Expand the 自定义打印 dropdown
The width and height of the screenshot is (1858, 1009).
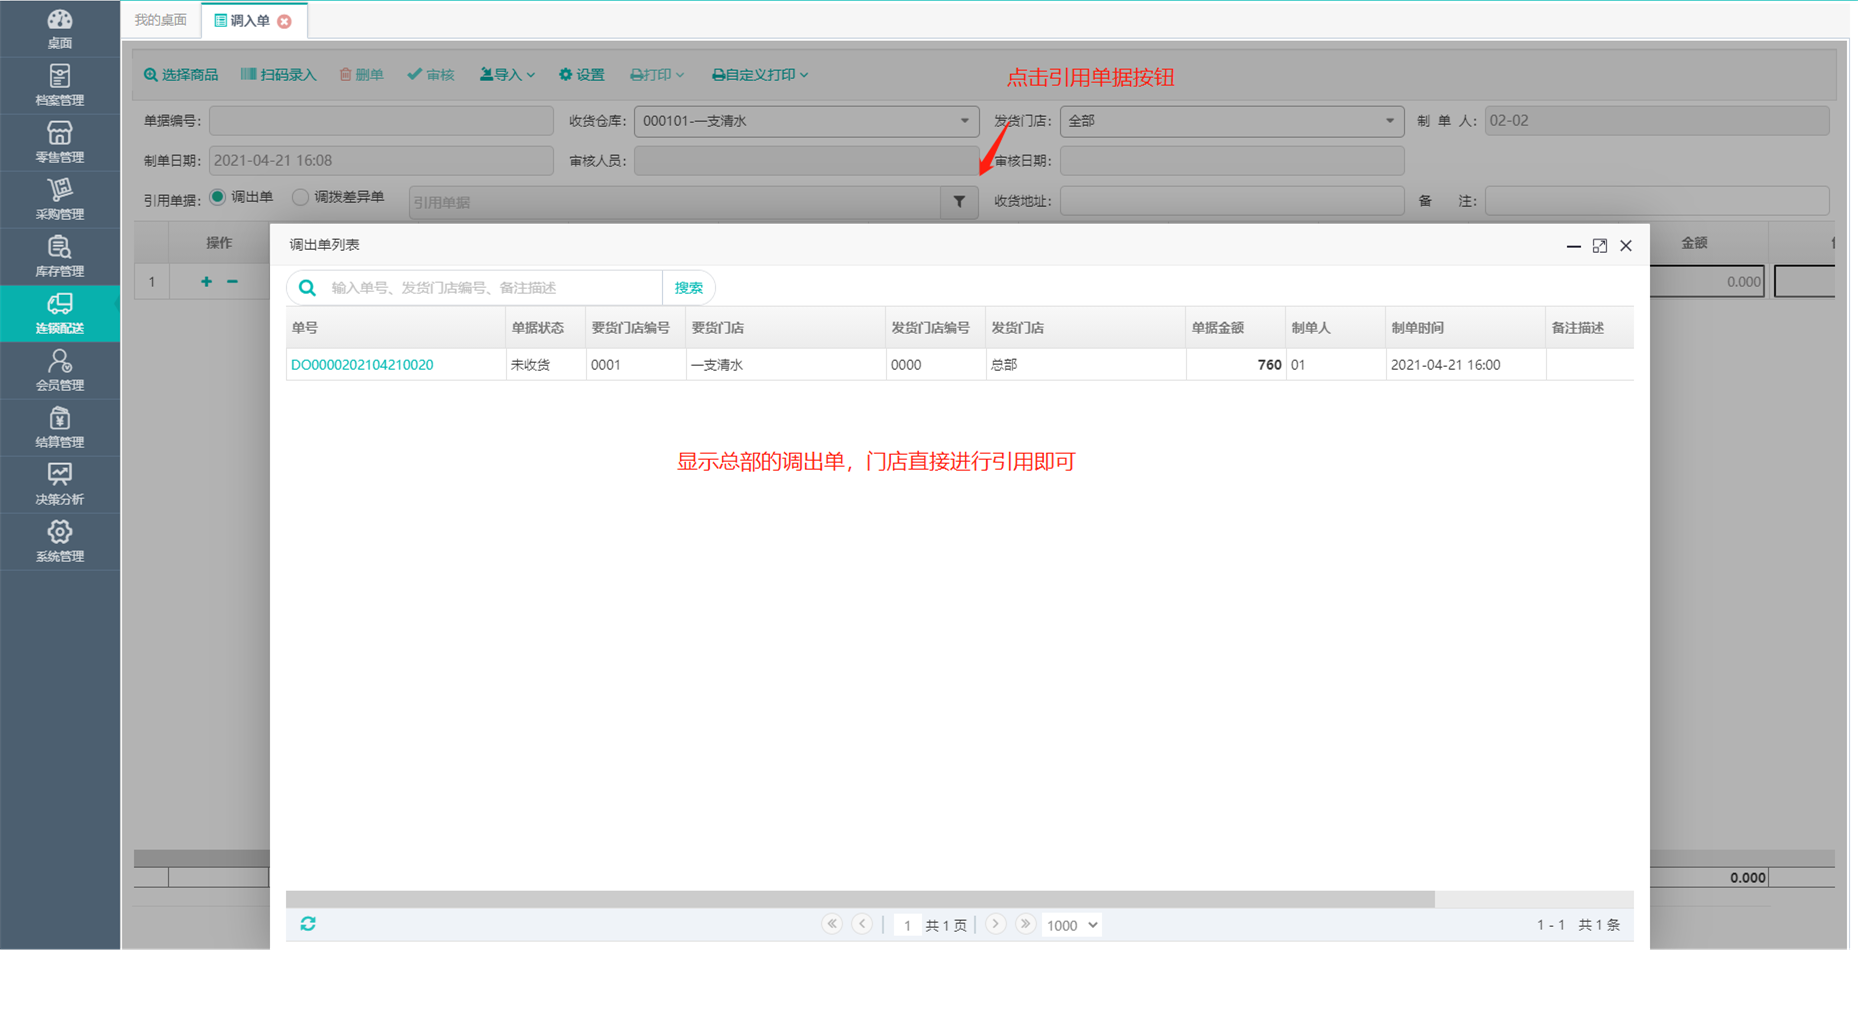point(760,75)
